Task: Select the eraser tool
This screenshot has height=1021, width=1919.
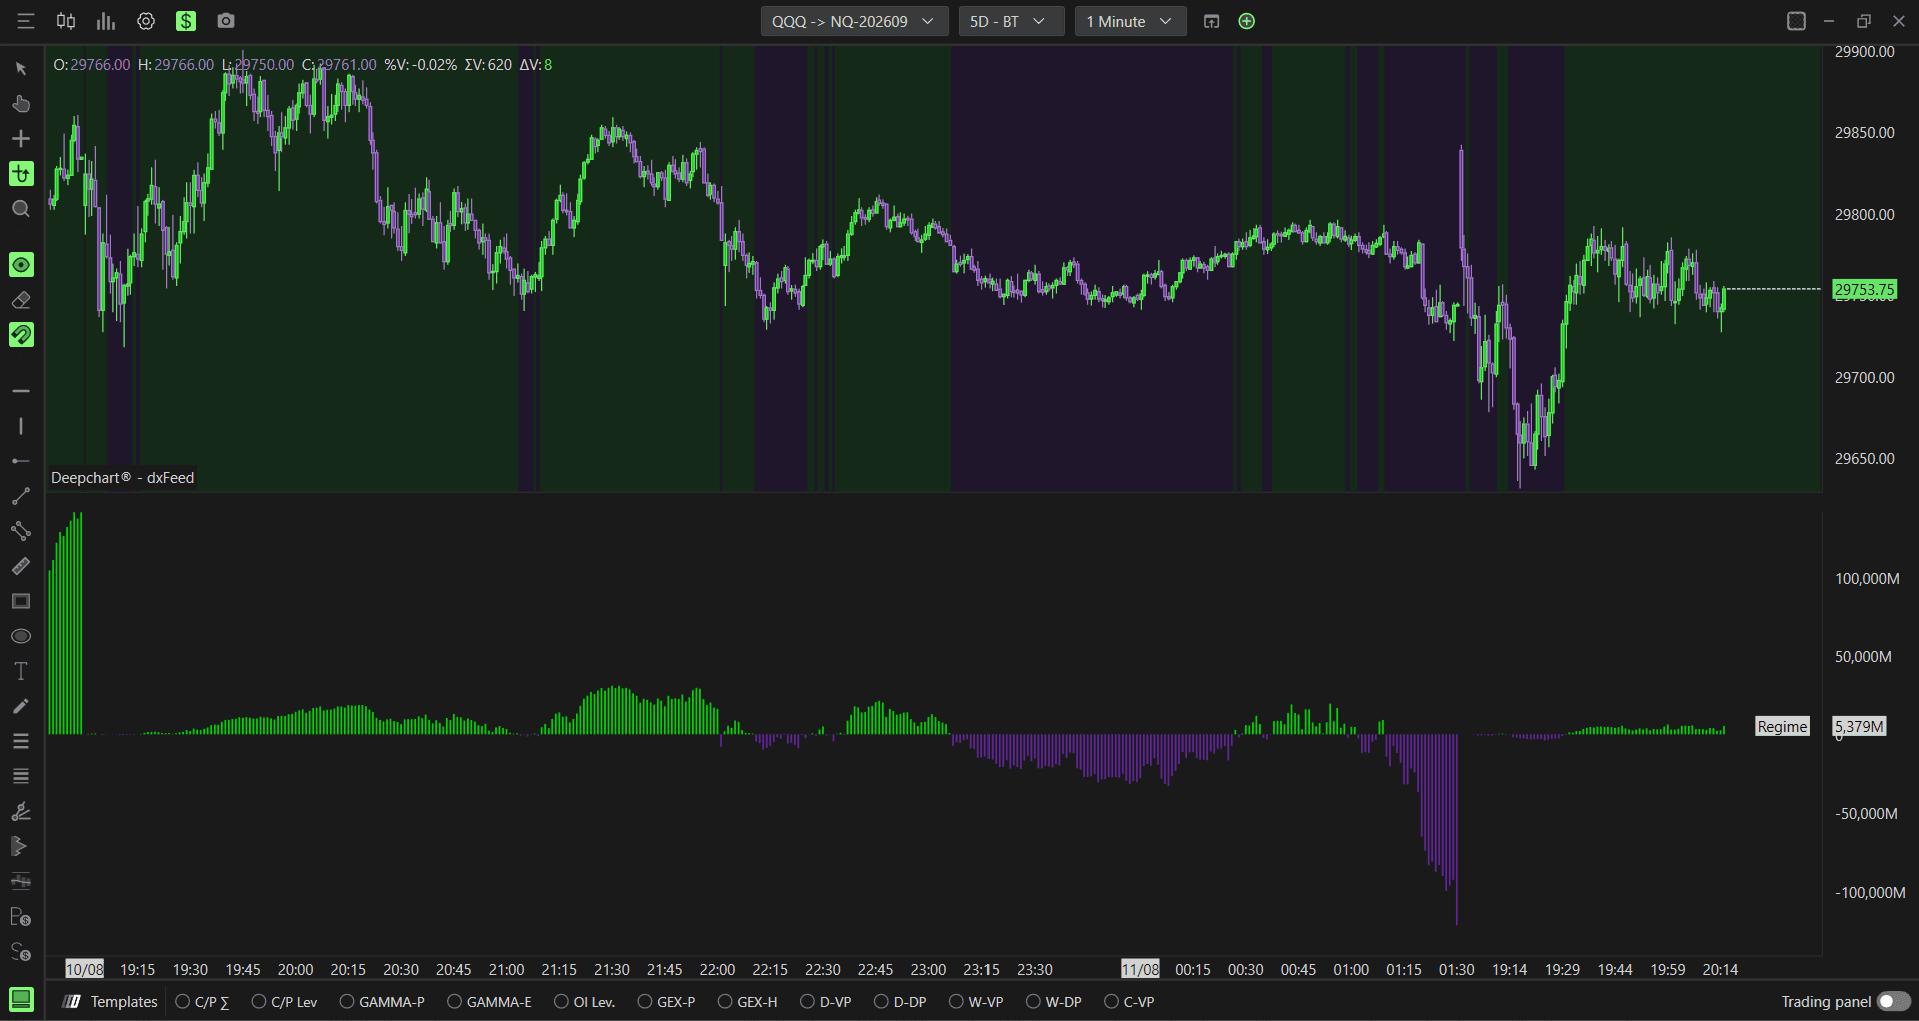Action: [21, 299]
